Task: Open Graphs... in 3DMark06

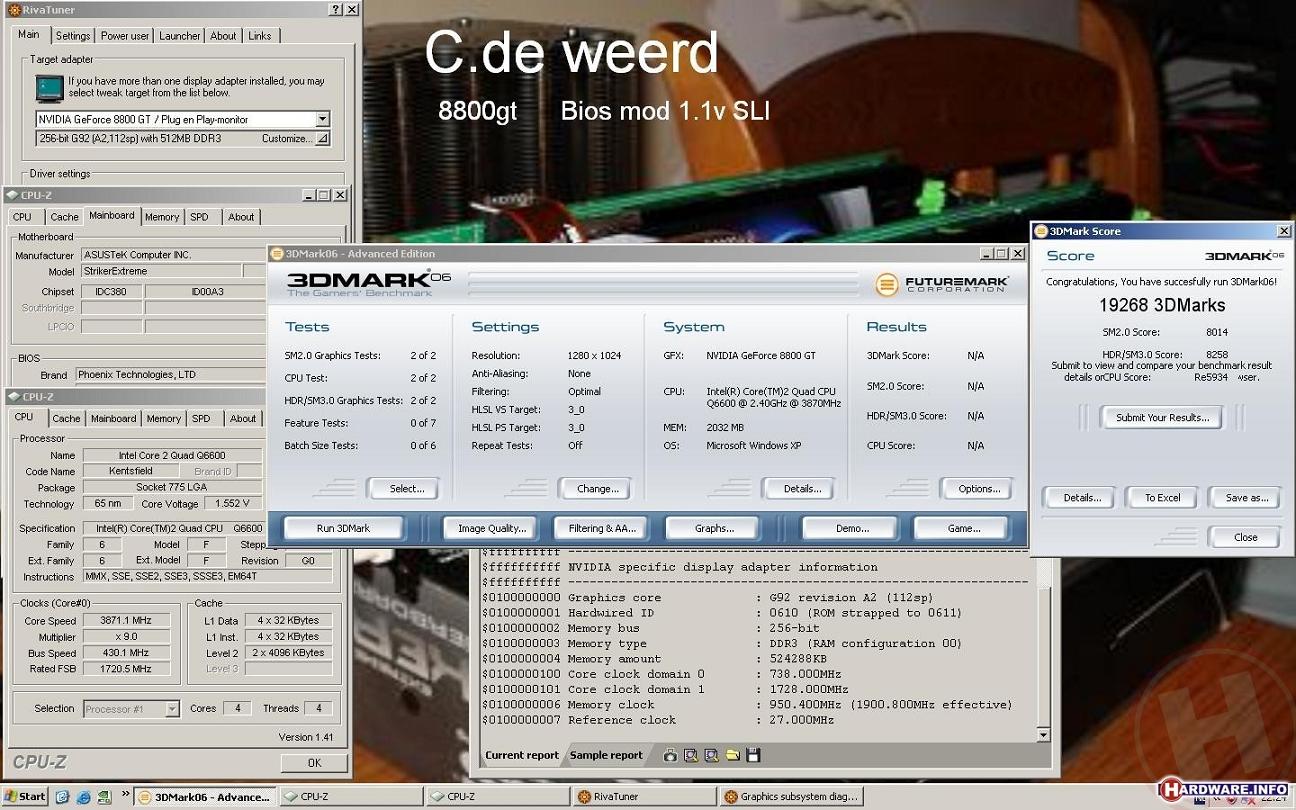Action: click(x=713, y=528)
